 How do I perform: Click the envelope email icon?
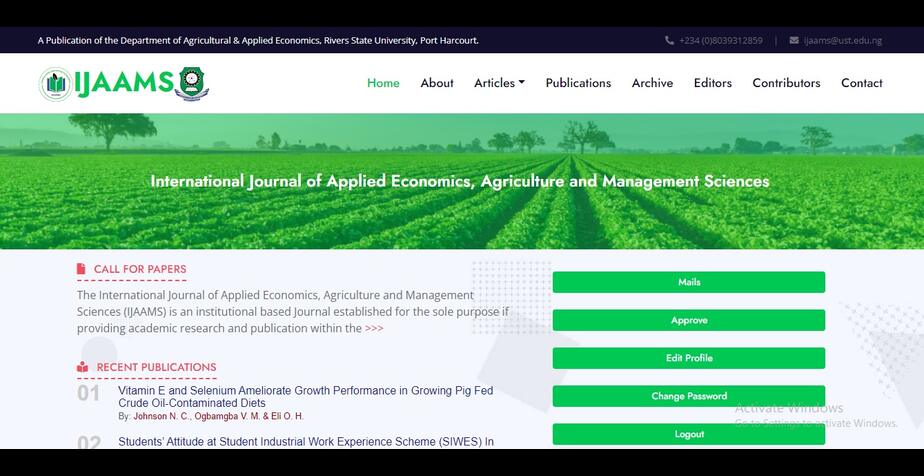coord(794,41)
